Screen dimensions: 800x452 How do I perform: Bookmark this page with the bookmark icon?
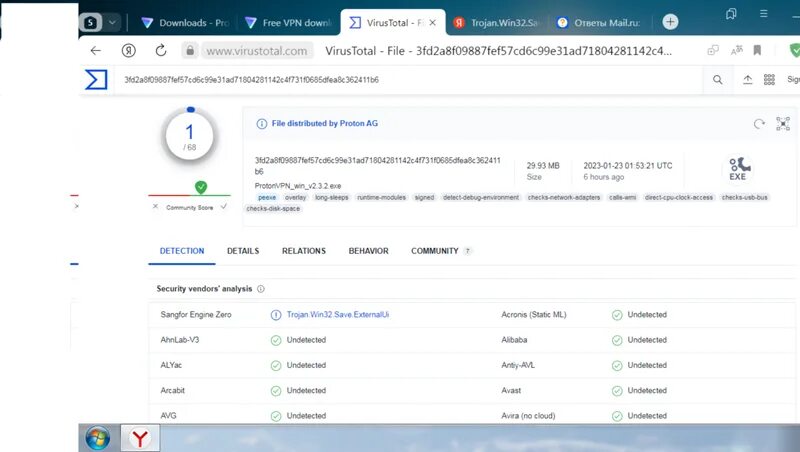coord(757,51)
